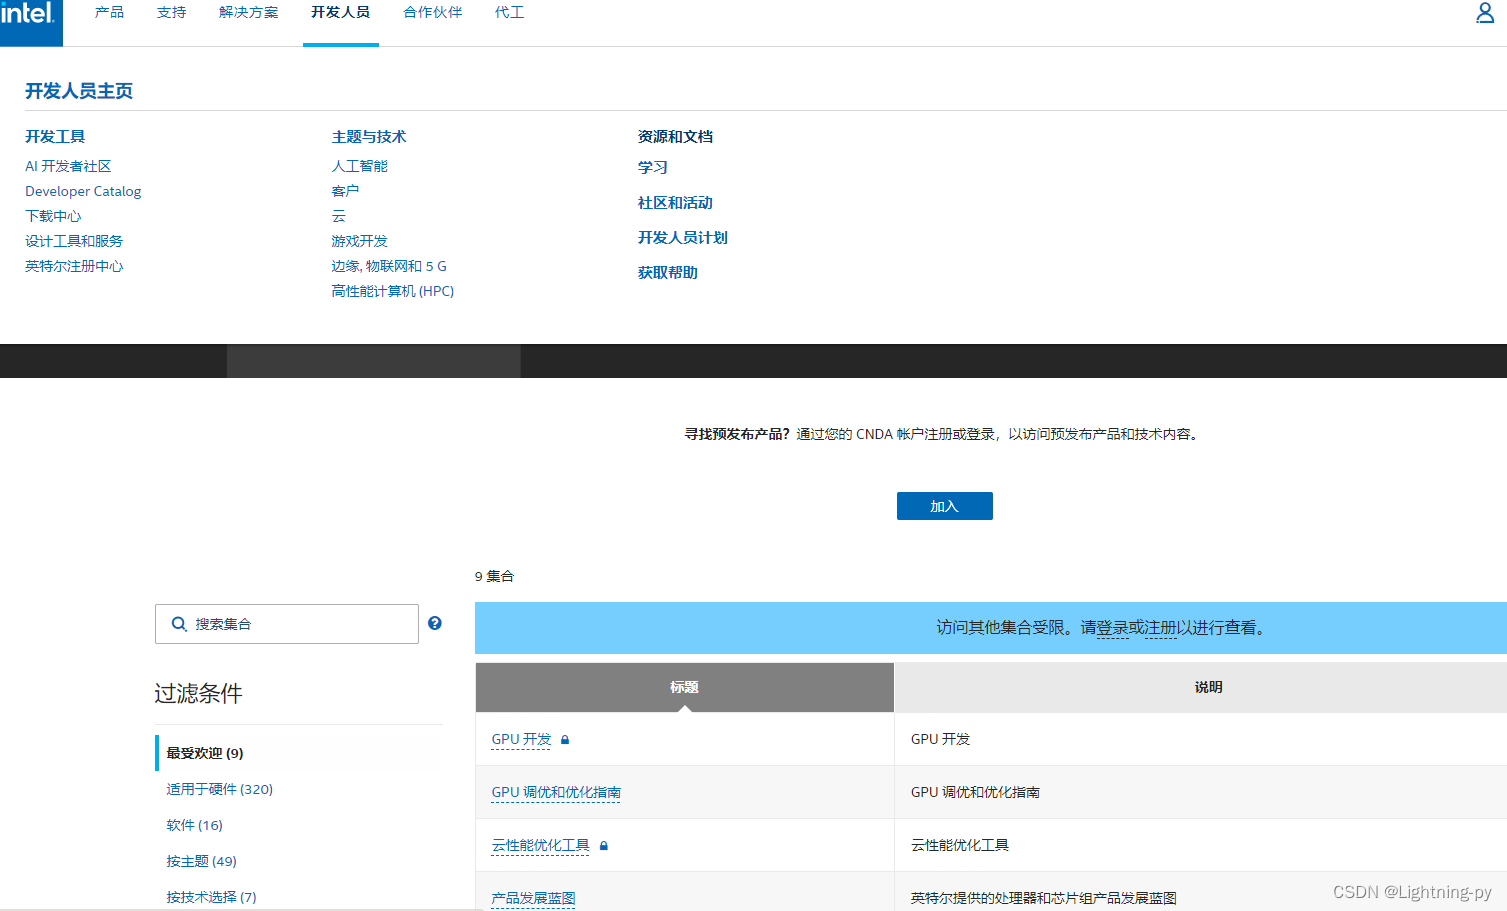Open the 支持 menu
1507x911 pixels.
[172, 13]
